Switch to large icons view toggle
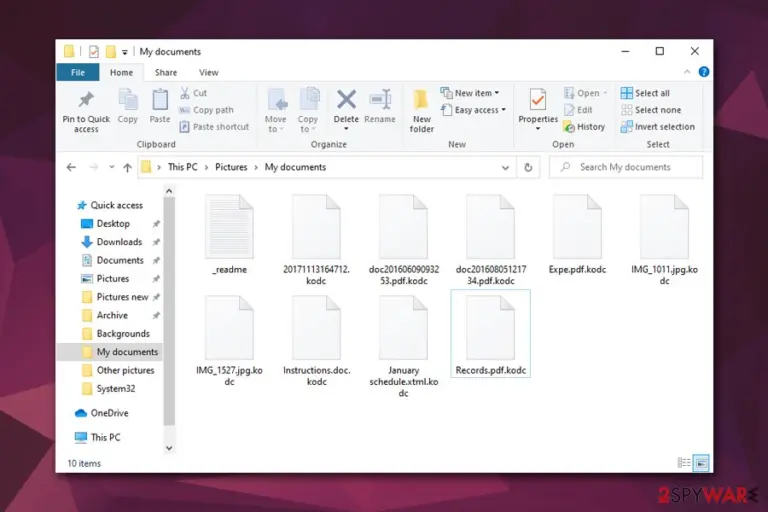The width and height of the screenshot is (768, 512). pyautogui.click(x=701, y=463)
